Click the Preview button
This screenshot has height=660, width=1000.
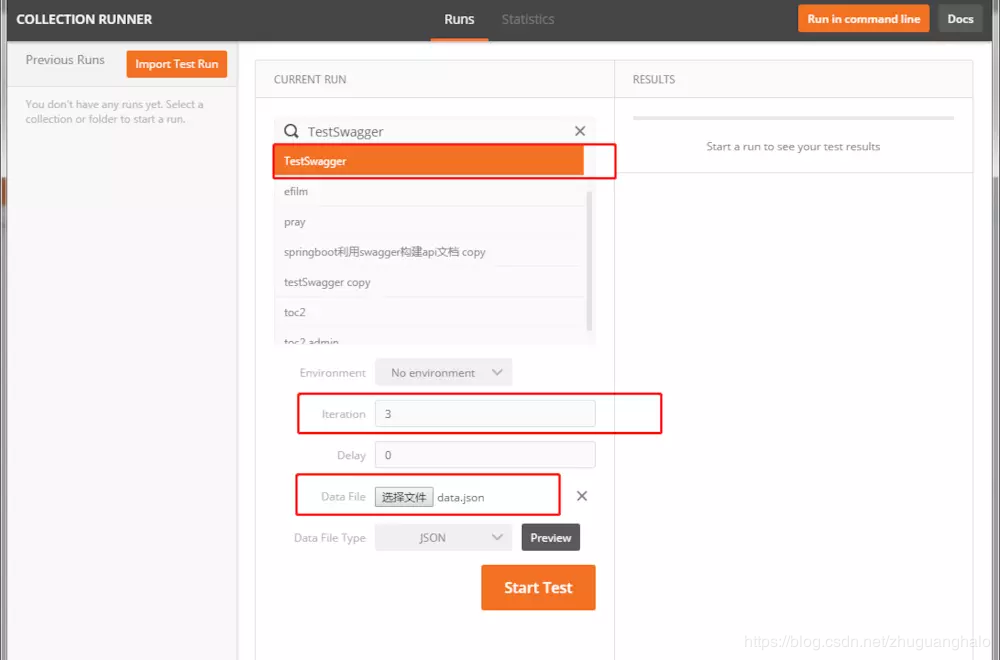[550, 538]
